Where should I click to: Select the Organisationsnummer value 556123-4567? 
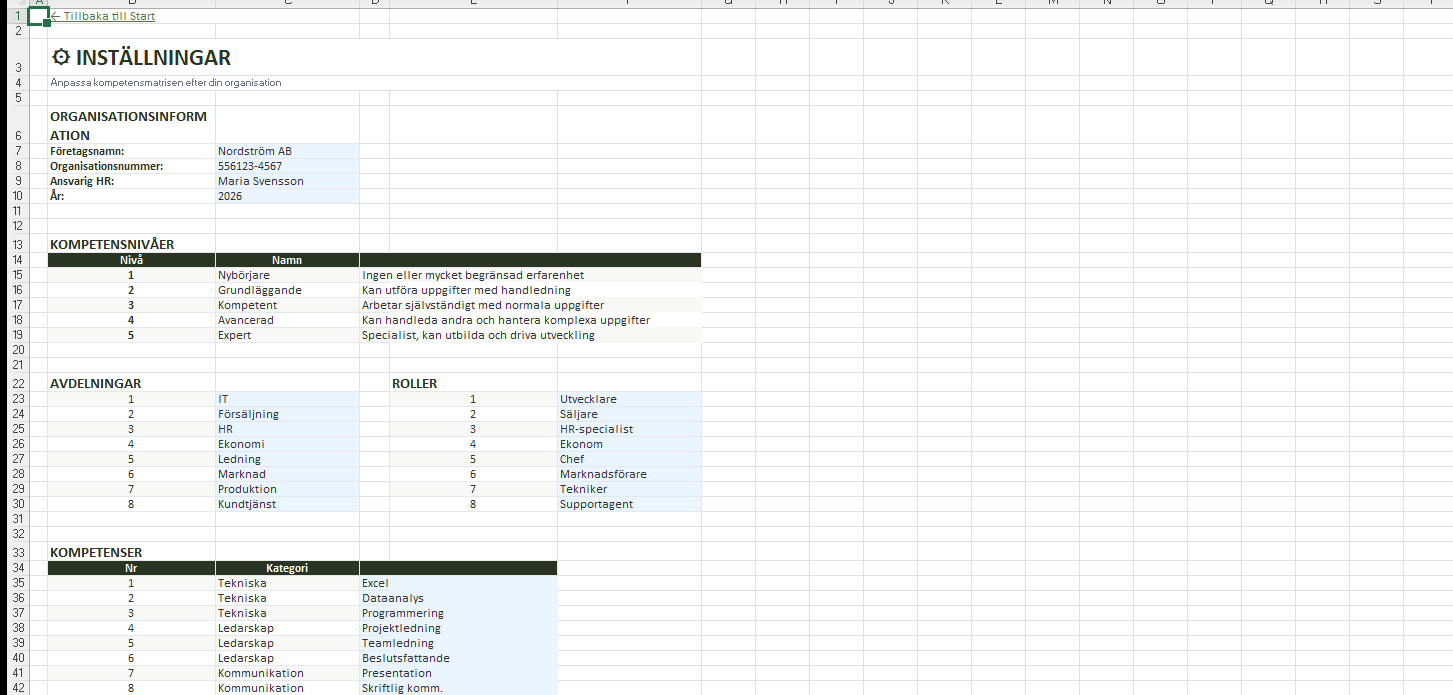(286, 166)
